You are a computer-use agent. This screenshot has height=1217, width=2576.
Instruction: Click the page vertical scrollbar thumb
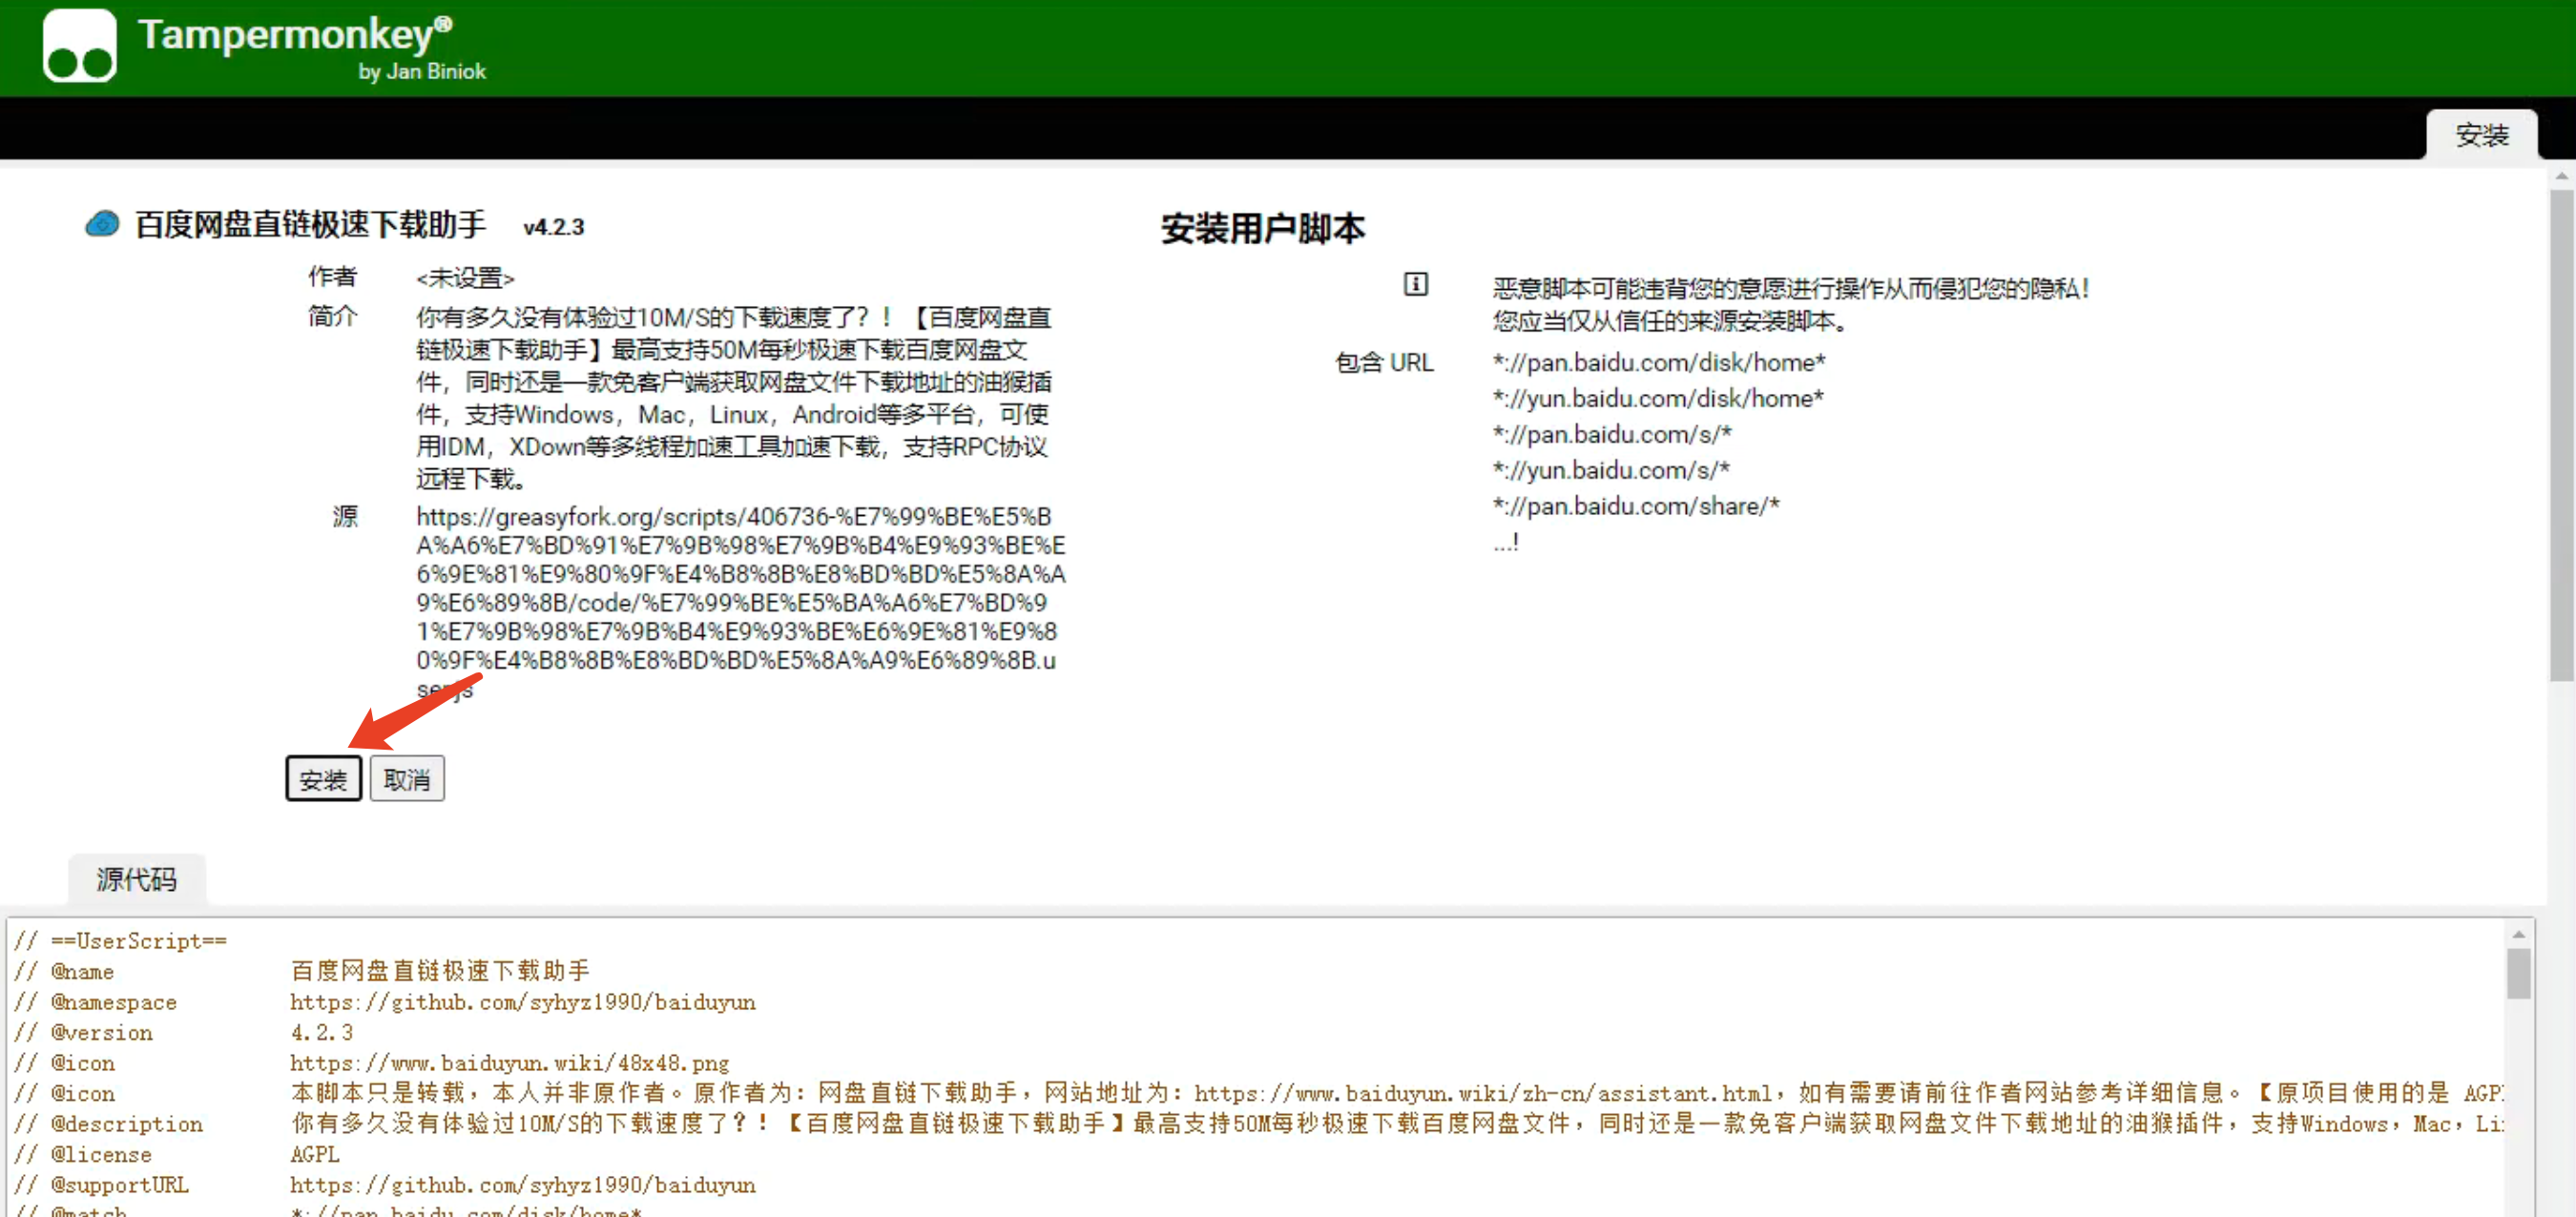click(2561, 435)
